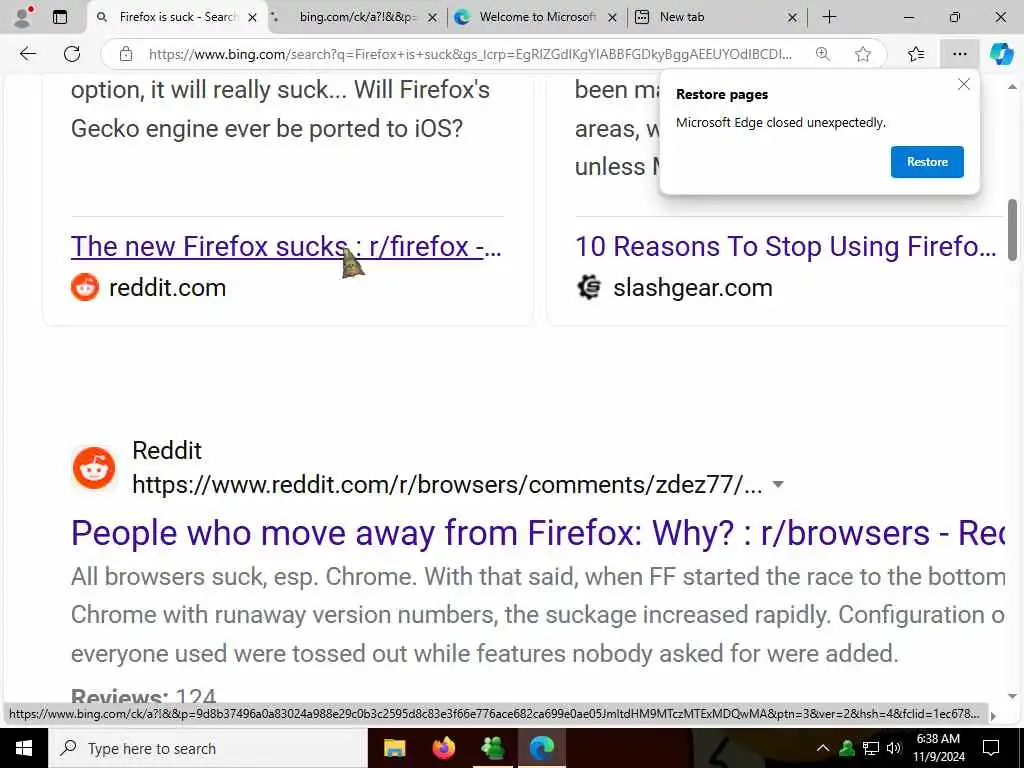Image resolution: width=1024 pixels, height=768 pixels.
Task: Open the clock showing 6:38 AM
Action: [938, 748]
